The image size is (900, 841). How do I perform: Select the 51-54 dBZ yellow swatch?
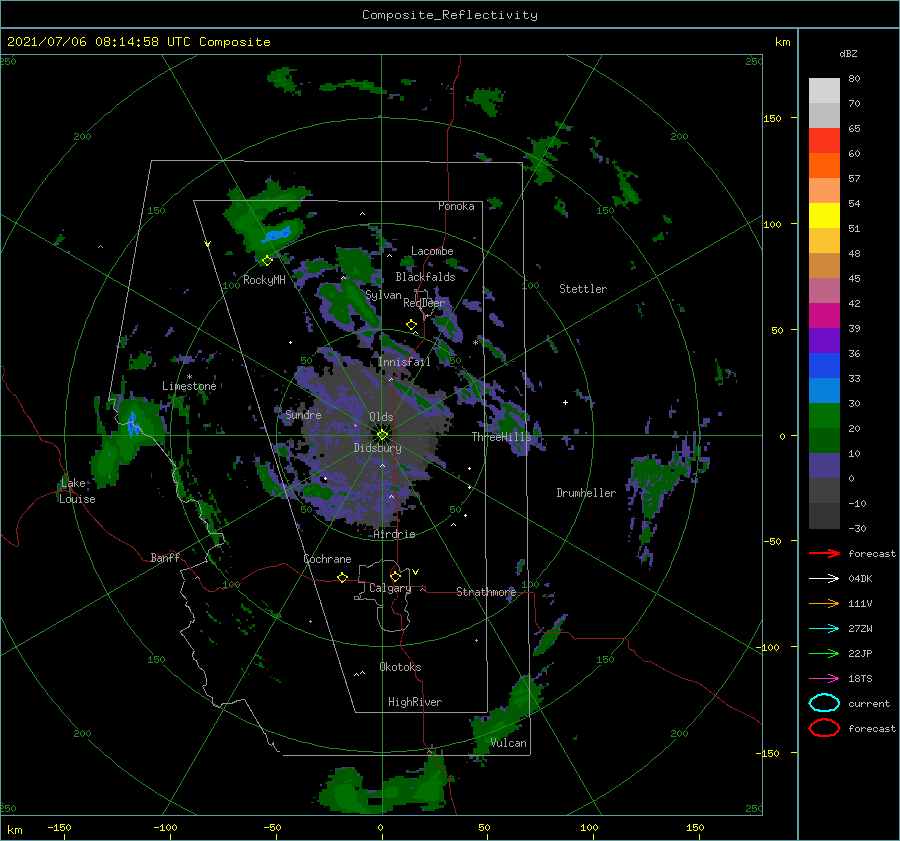click(824, 216)
